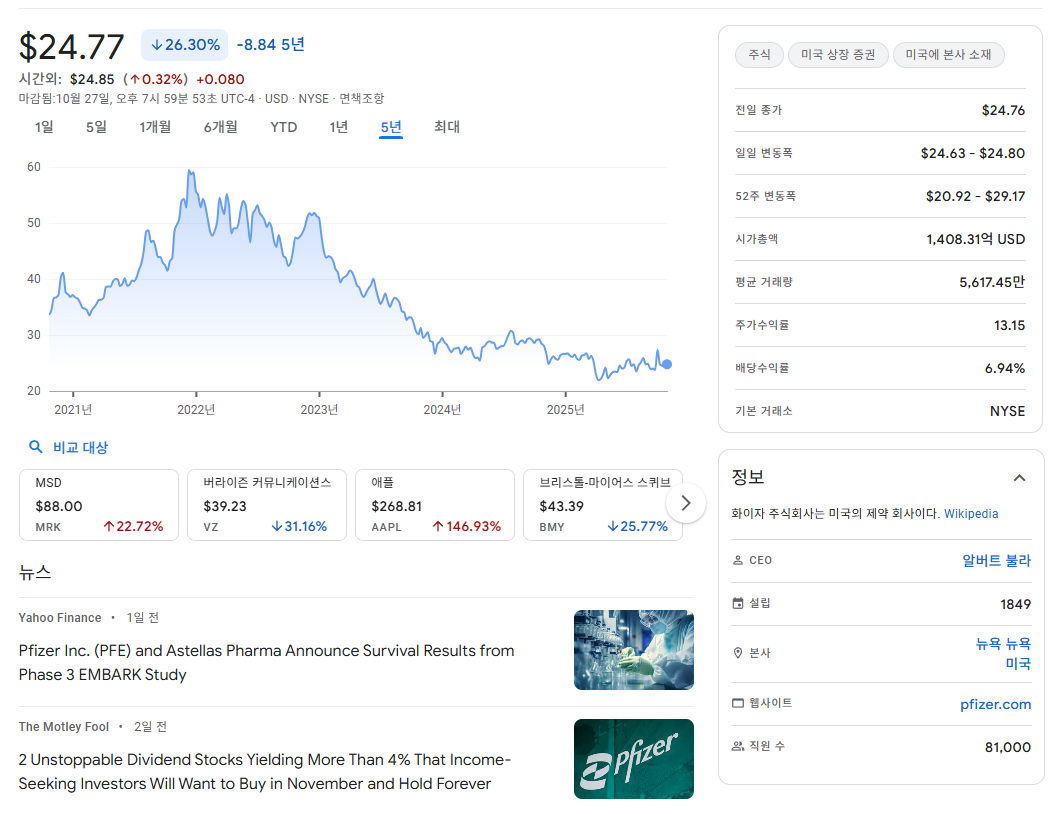Screen dimensions: 1055x814
Task: Click the CEO person icon
Action: [737, 560]
